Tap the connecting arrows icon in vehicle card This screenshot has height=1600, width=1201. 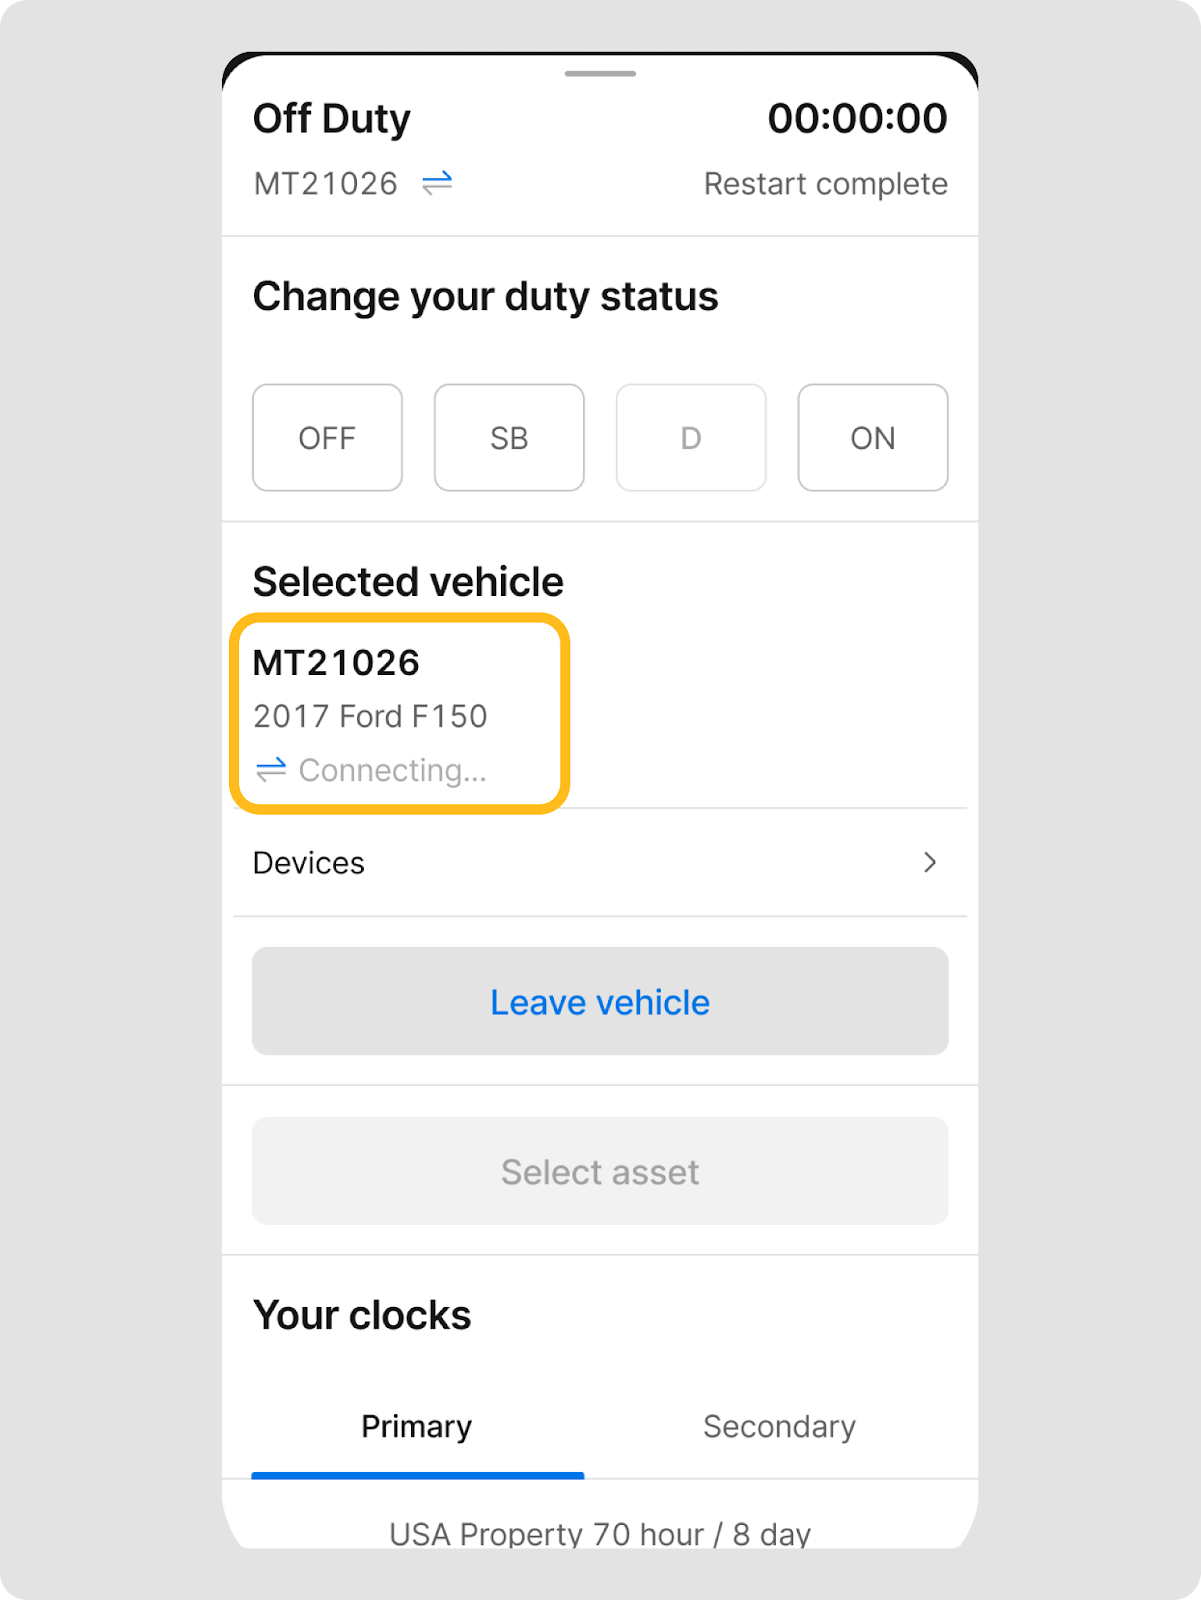tap(271, 769)
